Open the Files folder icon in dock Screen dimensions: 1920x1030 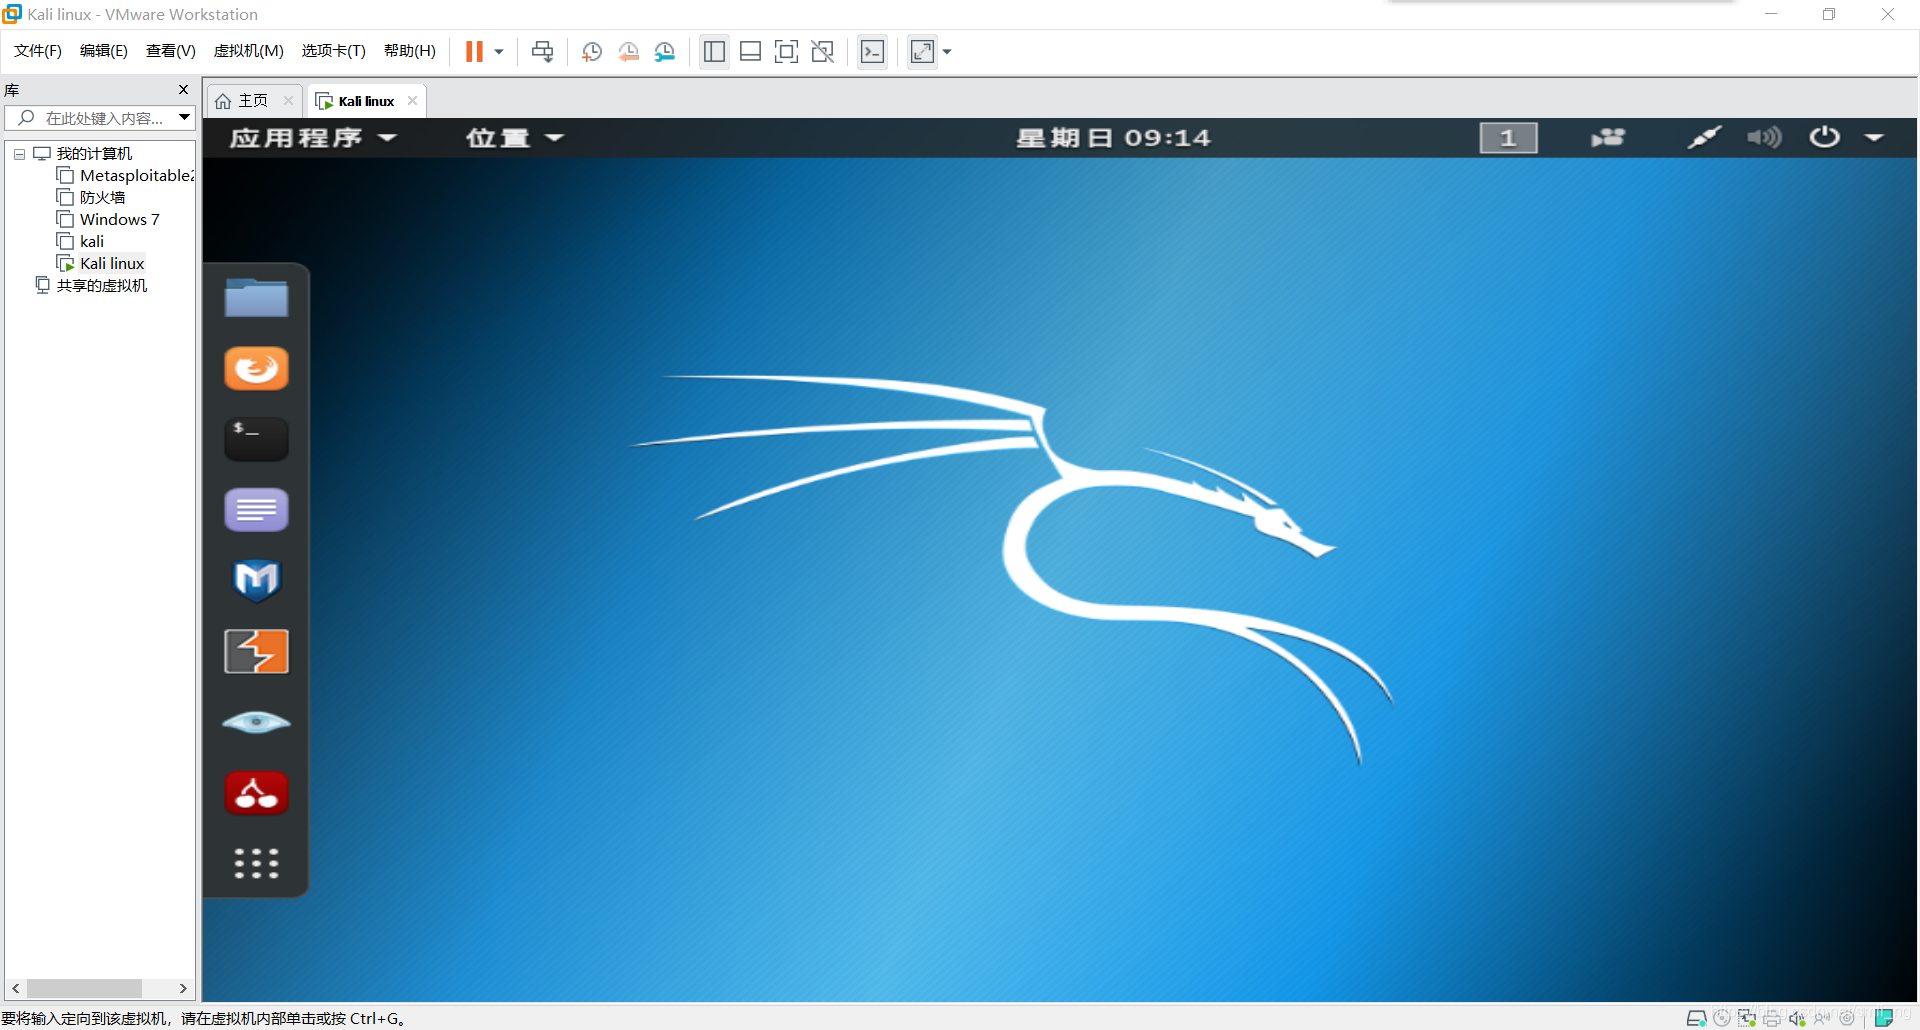(256, 297)
